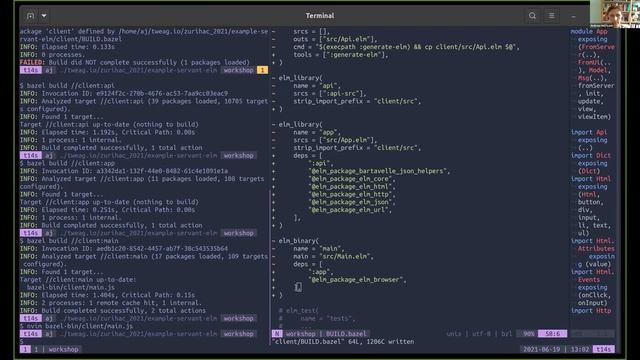Click the terminal search icon
The height and width of the screenshot is (360, 640).
coord(532,16)
